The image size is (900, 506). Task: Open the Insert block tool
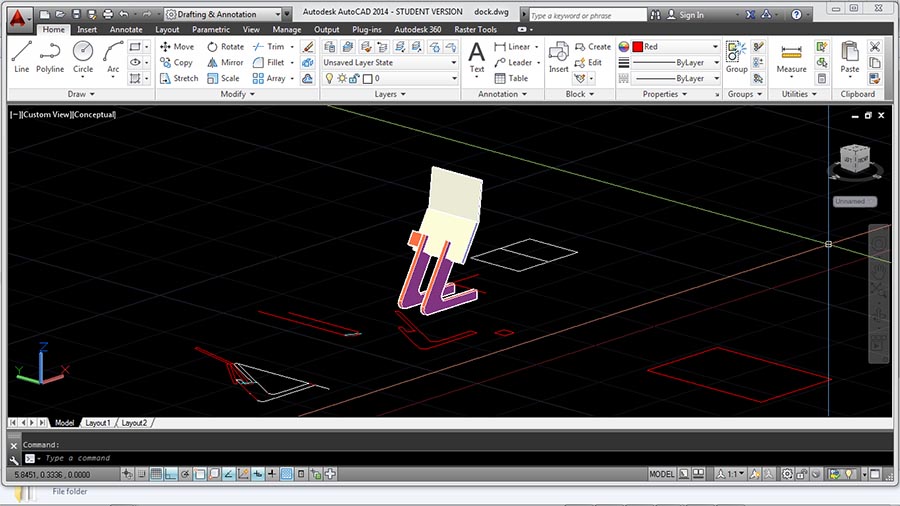coord(558,57)
